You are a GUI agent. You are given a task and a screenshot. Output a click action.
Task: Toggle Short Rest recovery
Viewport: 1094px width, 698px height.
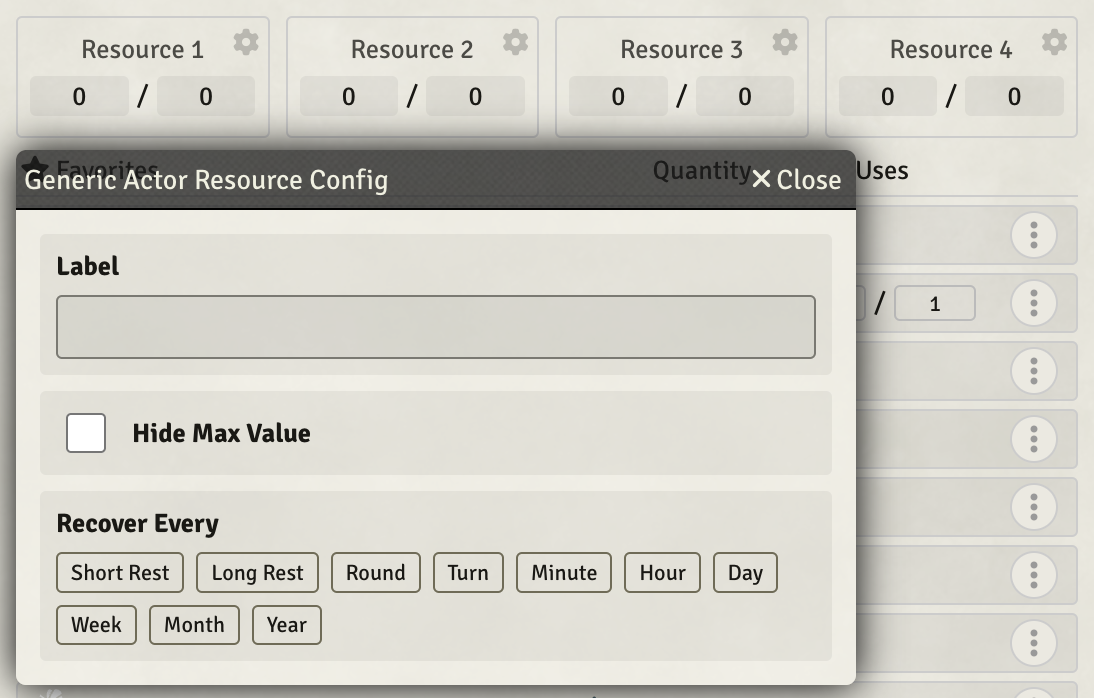pos(119,572)
